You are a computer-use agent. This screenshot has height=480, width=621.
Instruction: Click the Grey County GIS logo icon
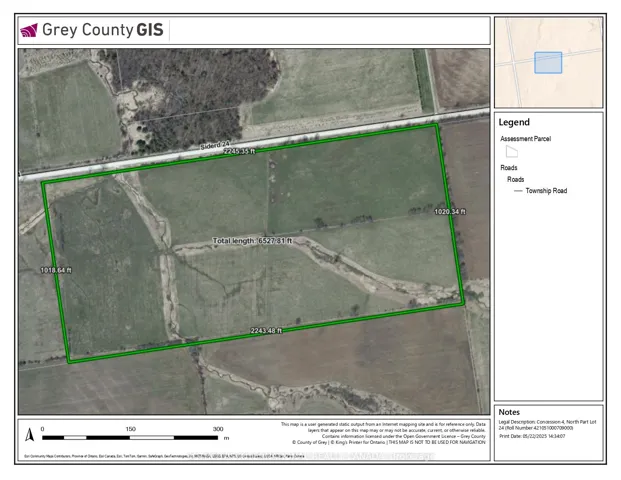click(29, 30)
